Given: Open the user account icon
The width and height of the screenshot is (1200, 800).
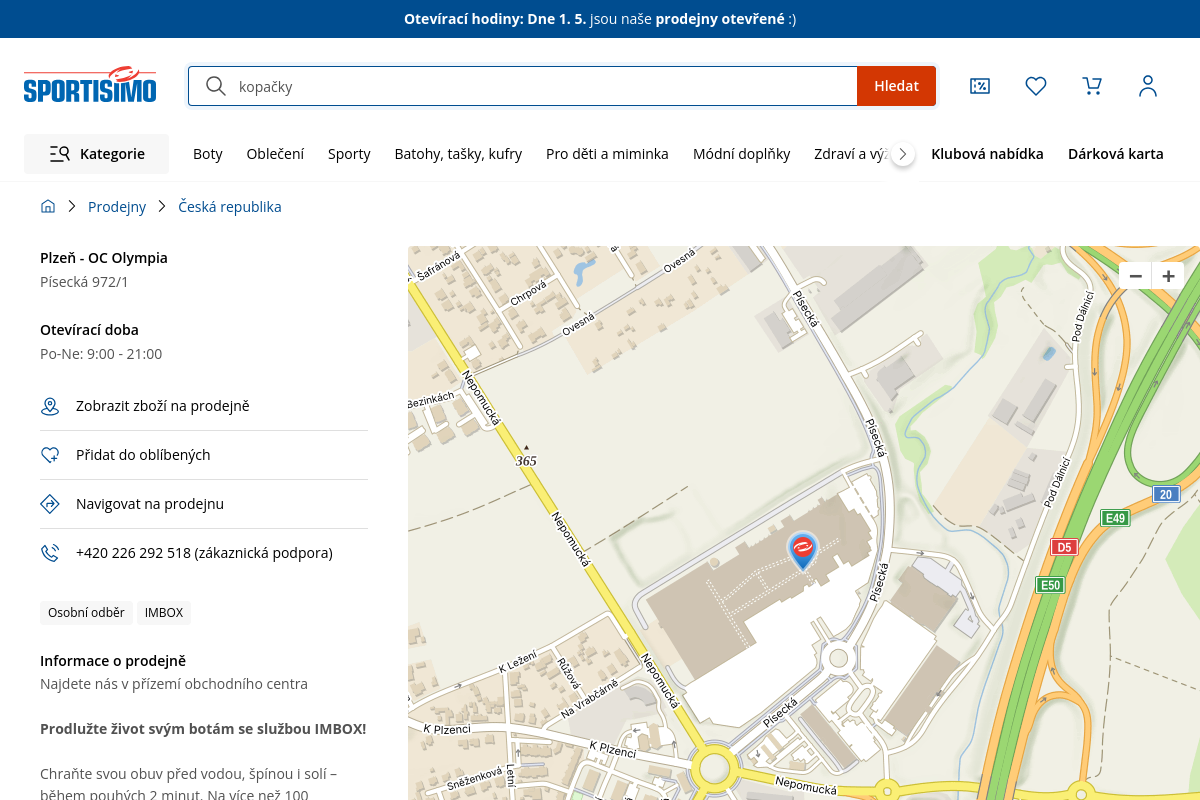Looking at the screenshot, I should [x=1148, y=86].
